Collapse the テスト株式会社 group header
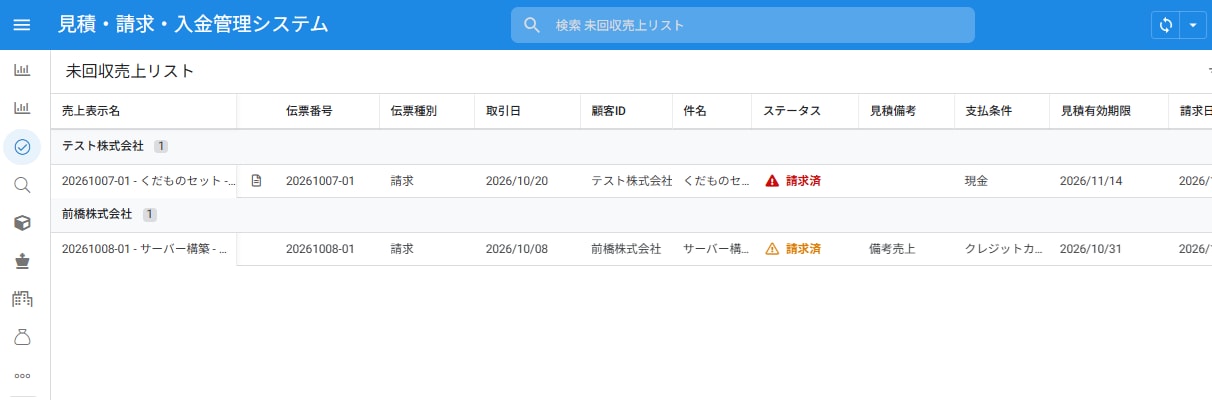This screenshot has height=400, width=1212. [x=631, y=146]
